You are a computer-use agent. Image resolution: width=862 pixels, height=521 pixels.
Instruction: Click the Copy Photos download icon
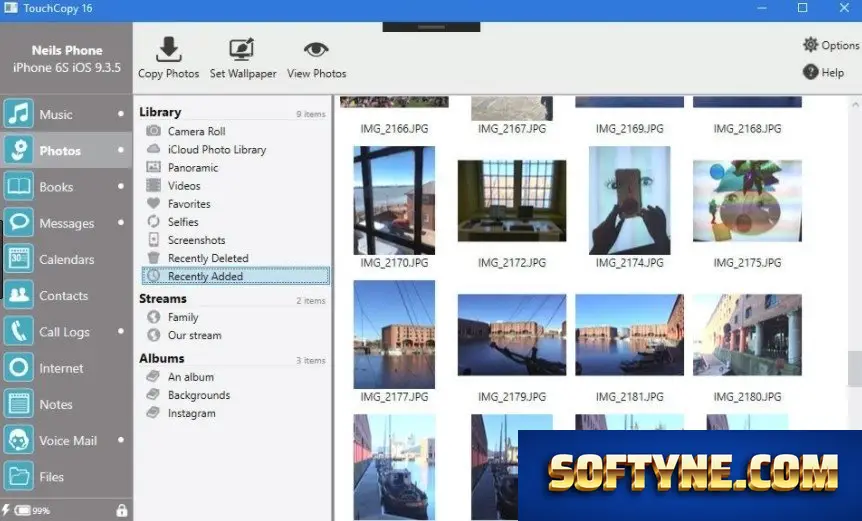tap(168, 50)
